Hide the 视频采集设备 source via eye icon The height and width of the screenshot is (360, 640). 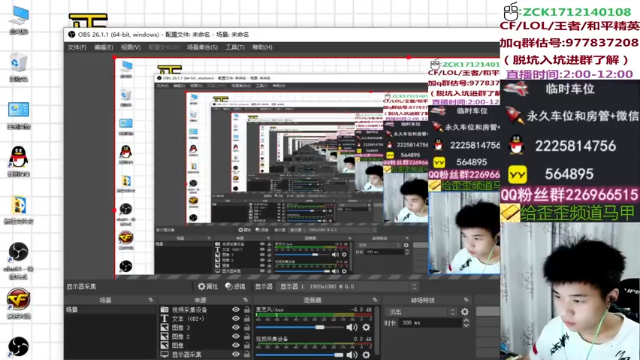pos(236,310)
